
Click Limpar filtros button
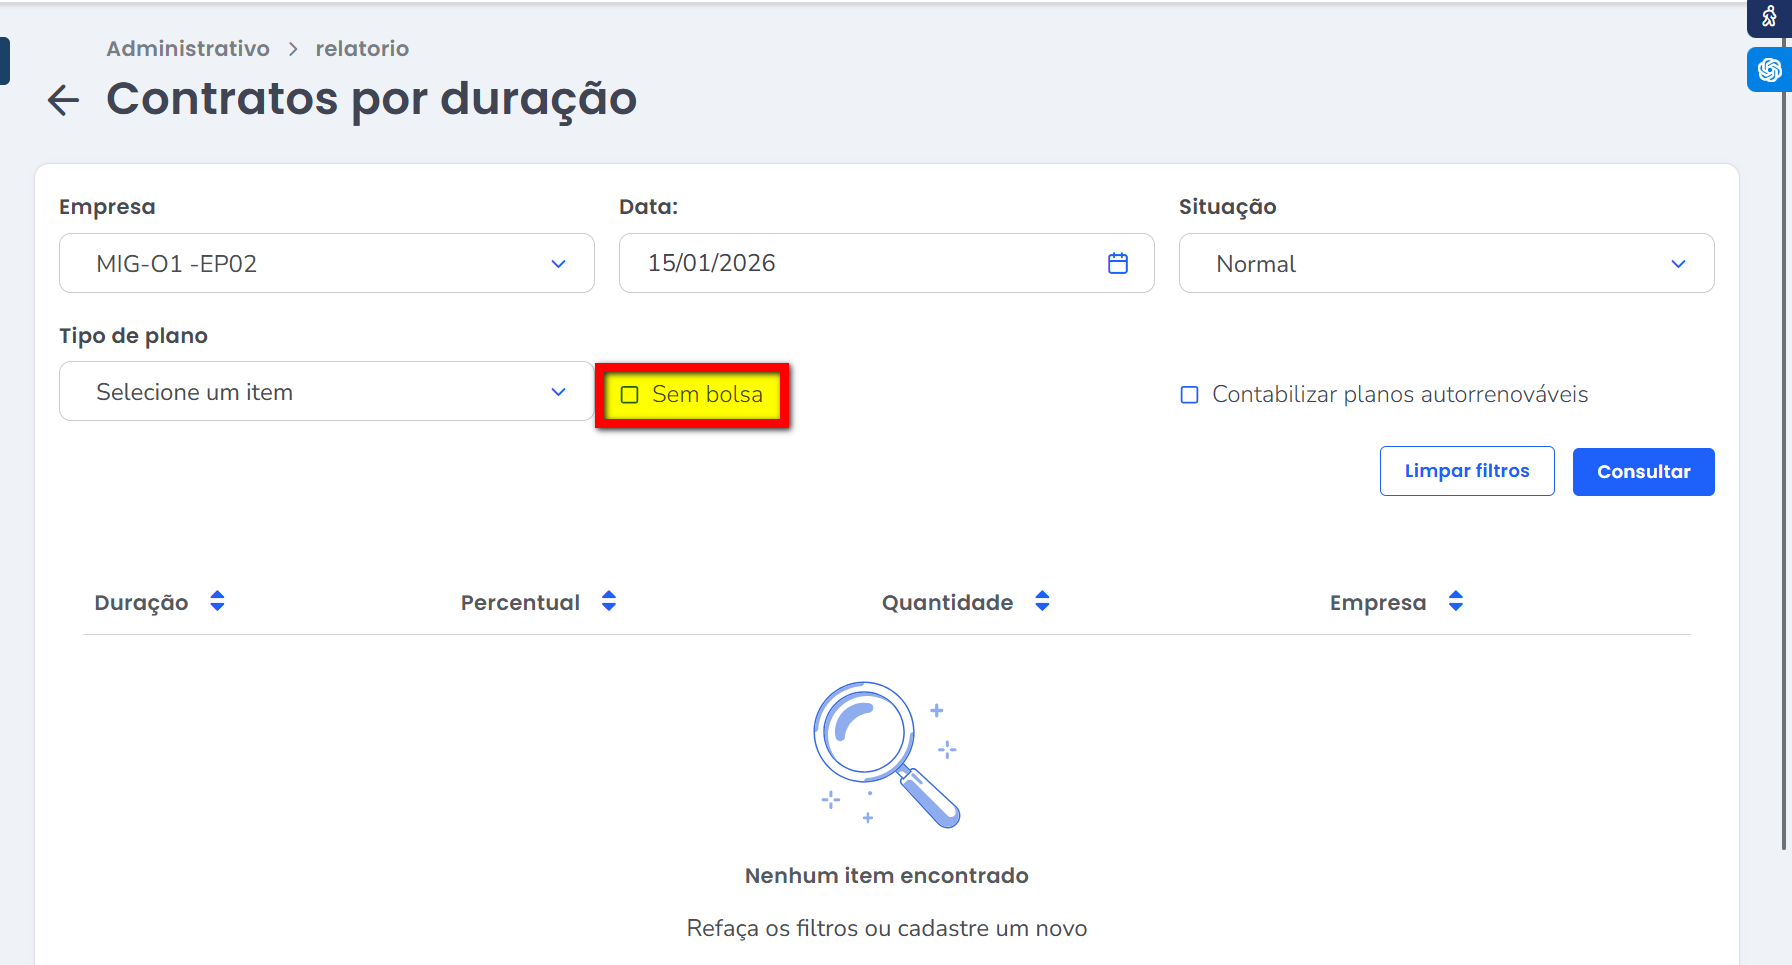tap(1466, 471)
